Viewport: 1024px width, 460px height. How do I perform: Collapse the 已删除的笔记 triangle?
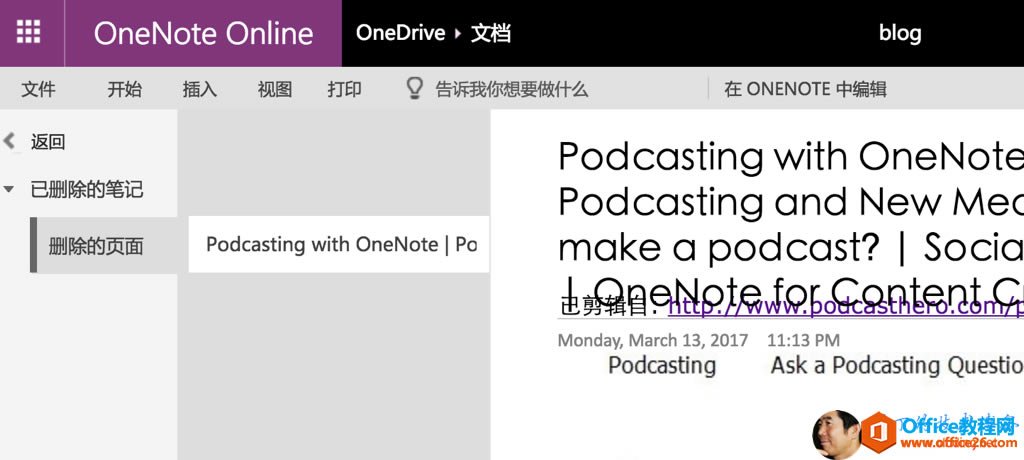coord(8,190)
